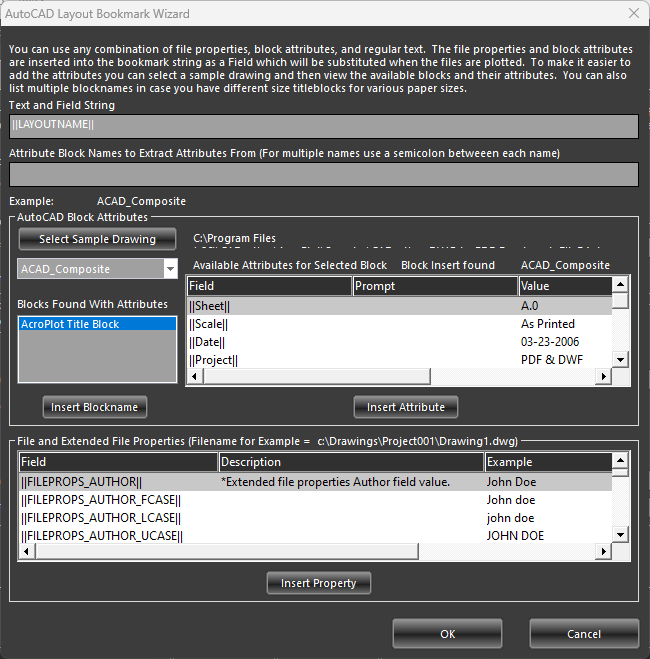Click the attributes table horizontal scrollbar thumb

pos(317,377)
